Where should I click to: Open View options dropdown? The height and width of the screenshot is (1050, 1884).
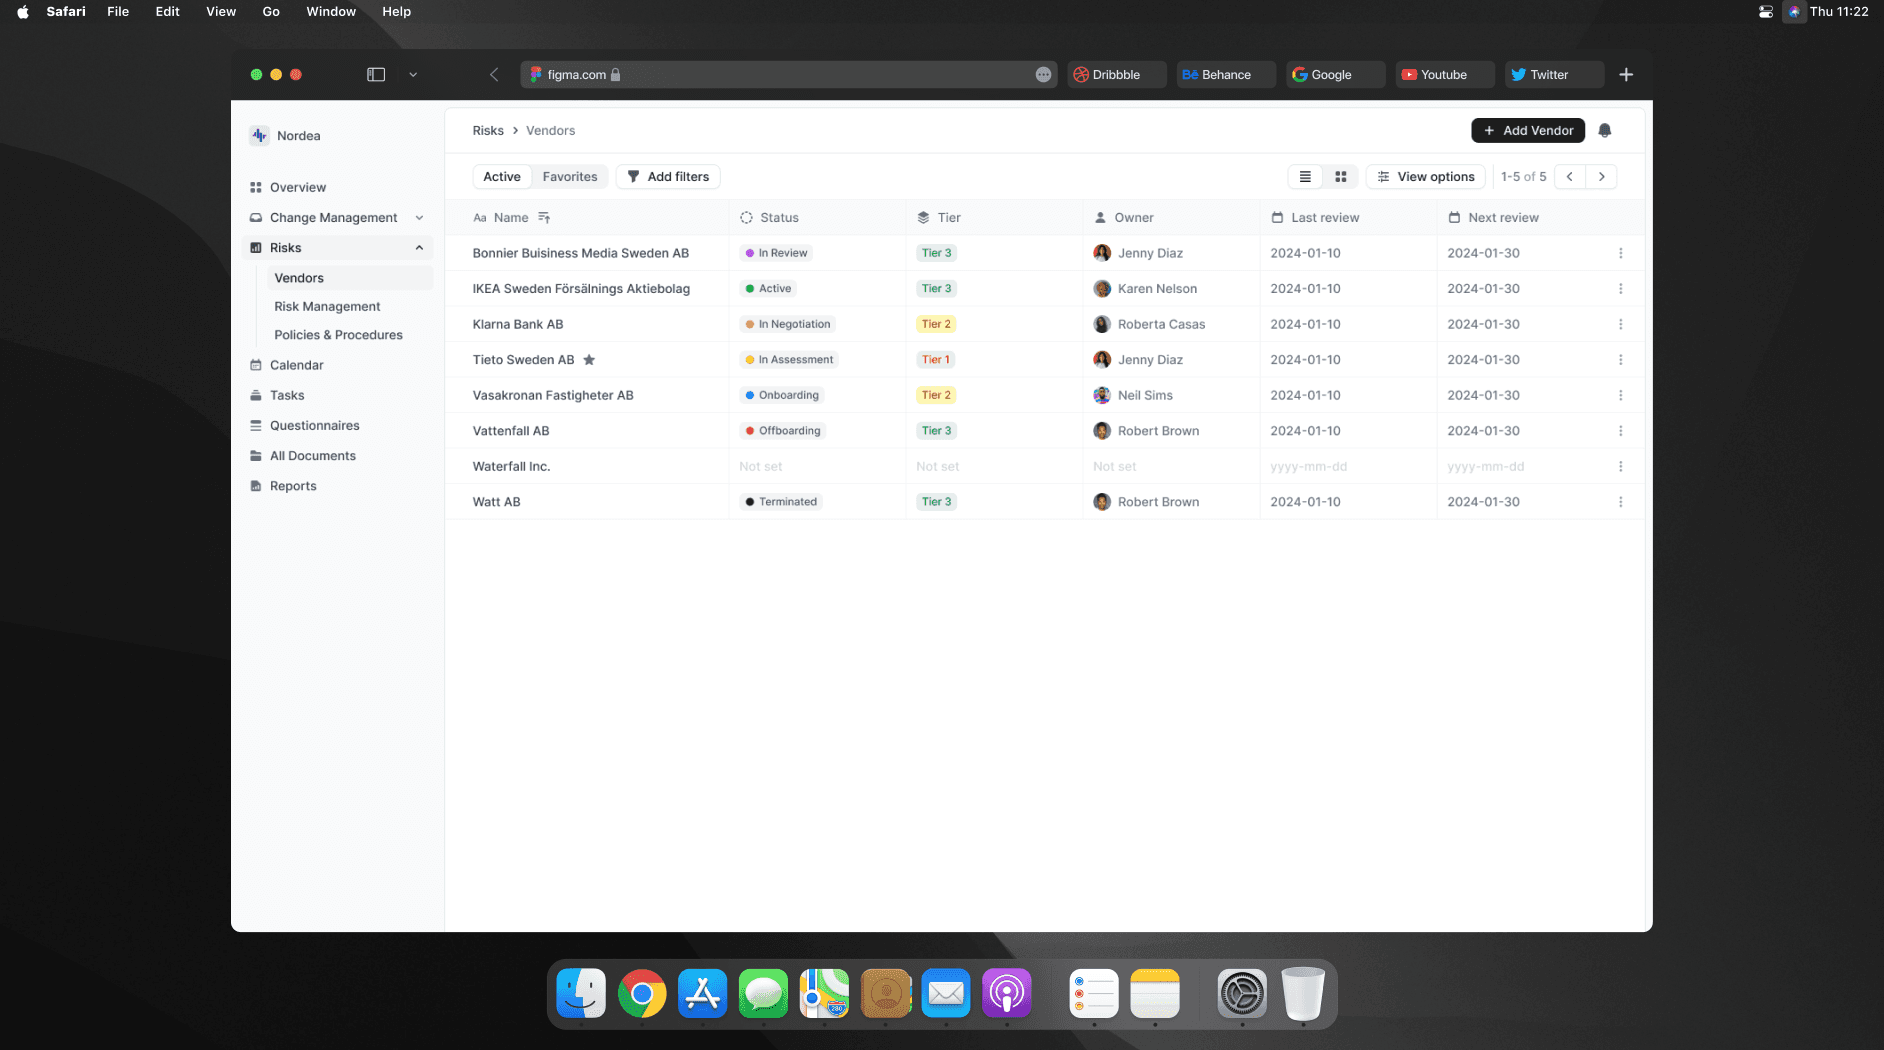pos(1425,176)
